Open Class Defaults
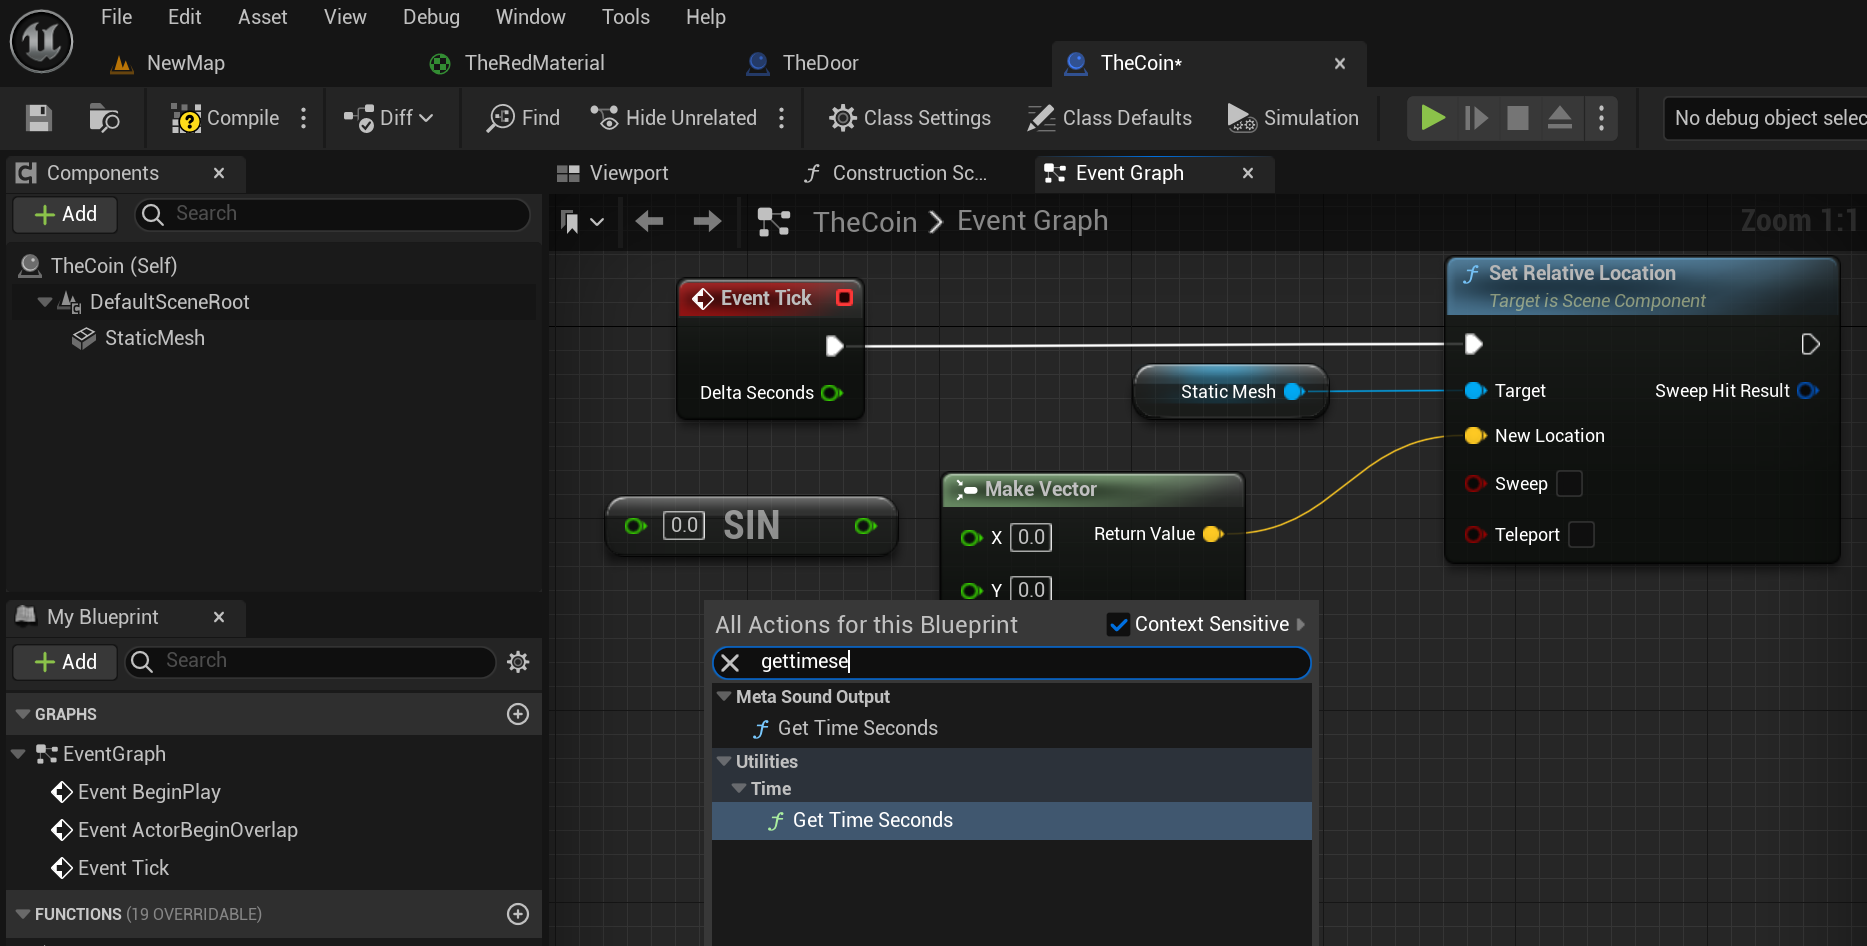The height and width of the screenshot is (946, 1867). pyautogui.click(x=1109, y=118)
